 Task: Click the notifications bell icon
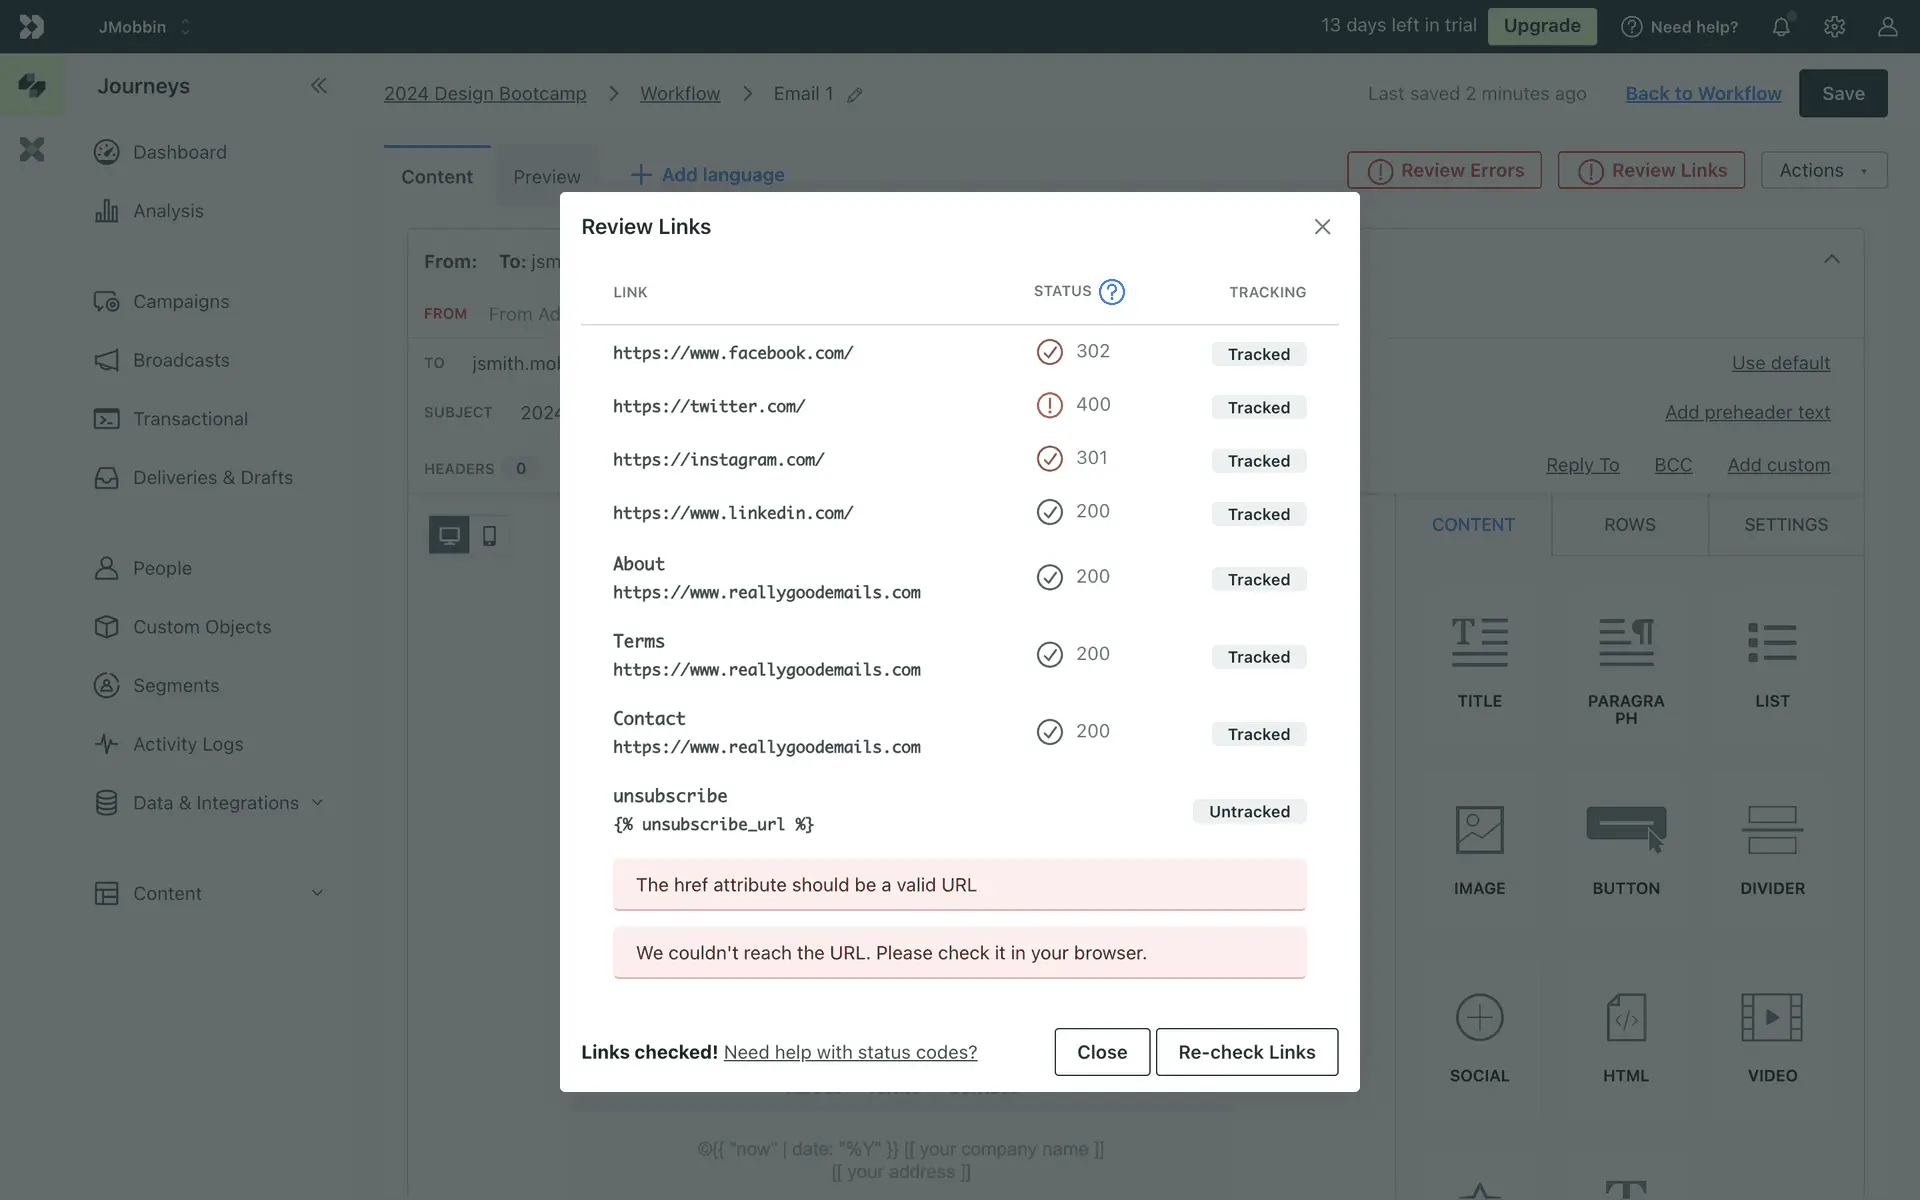[1781, 27]
